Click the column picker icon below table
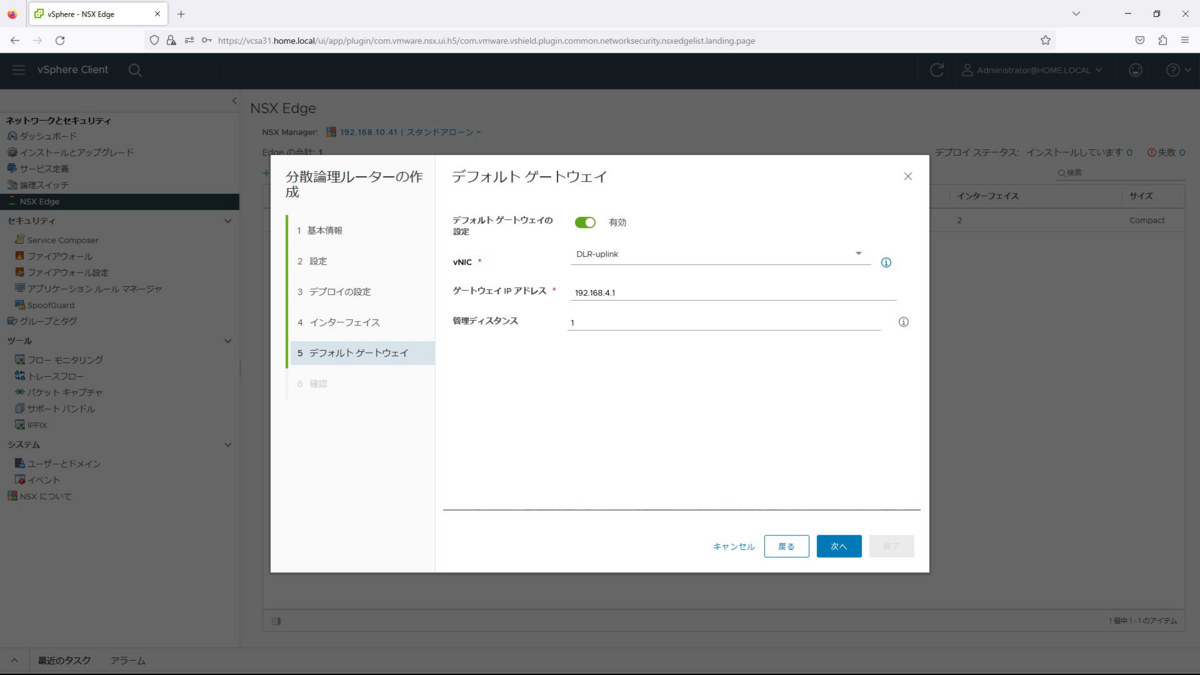The height and width of the screenshot is (675, 1200). click(276, 621)
